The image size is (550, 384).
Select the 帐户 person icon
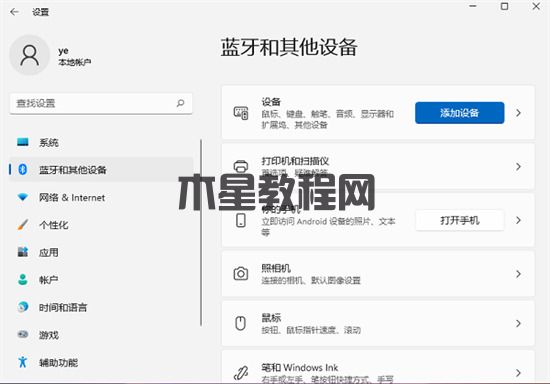click(23, 279)
